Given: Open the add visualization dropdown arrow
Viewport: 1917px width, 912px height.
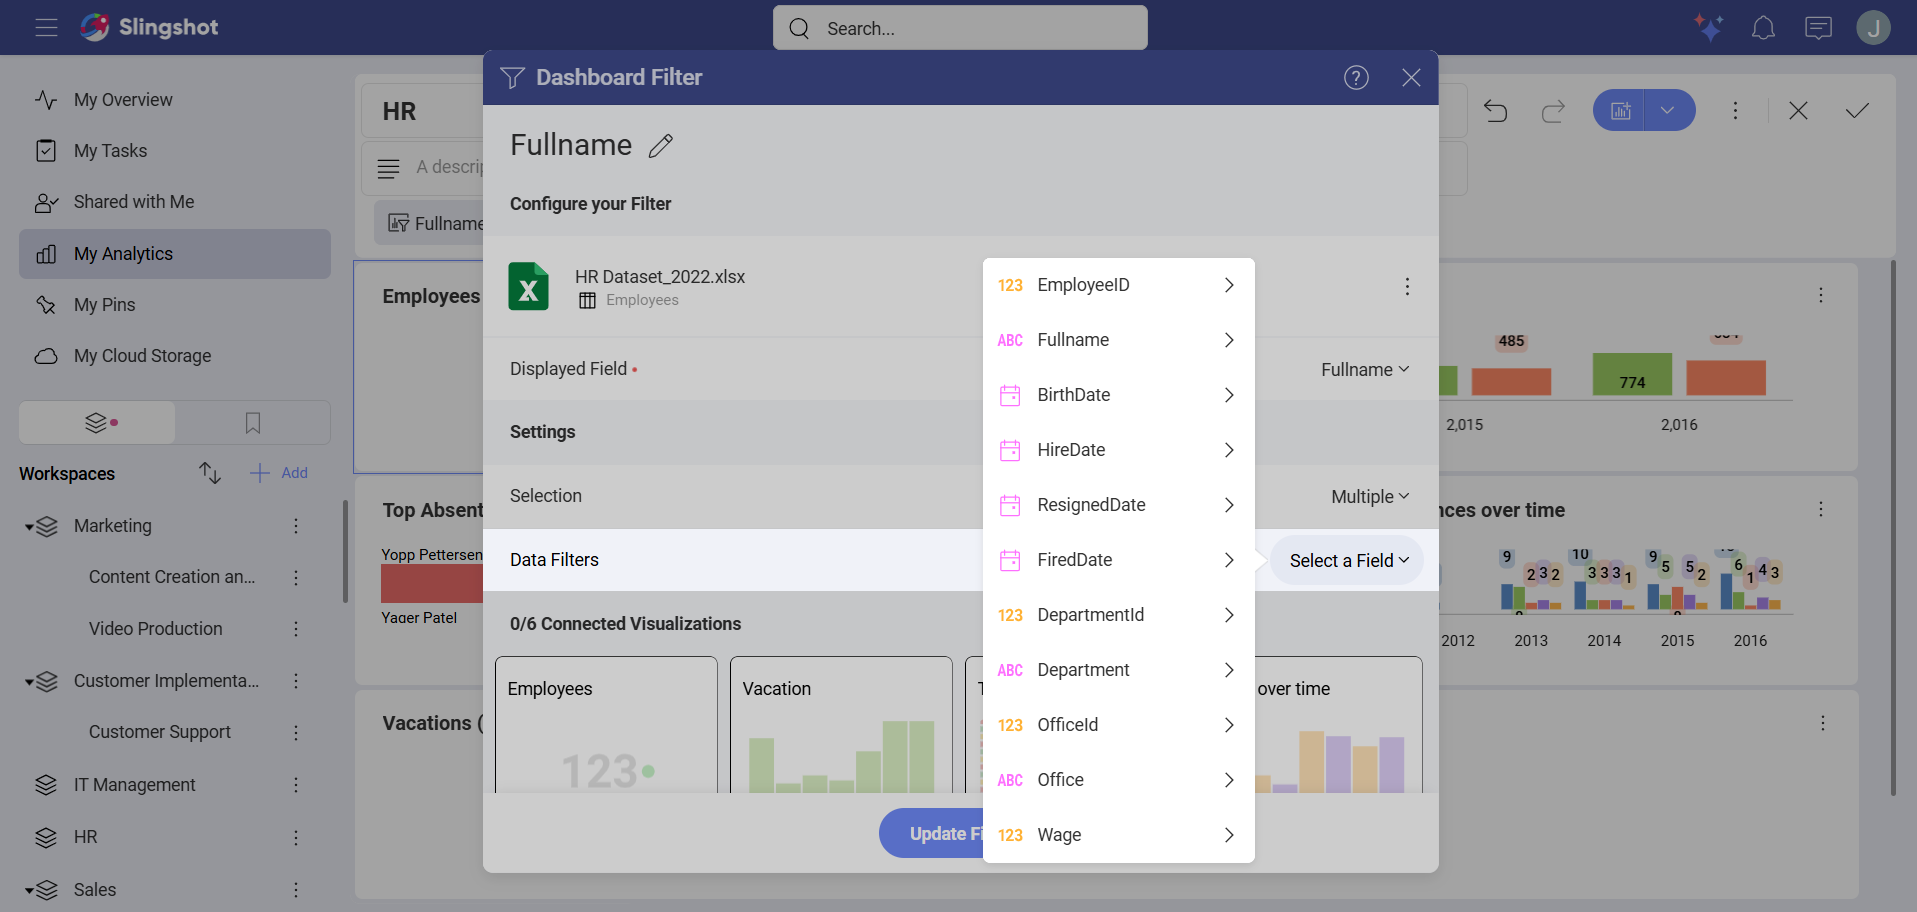Looking at the screenshot, I should (1668, 111).
